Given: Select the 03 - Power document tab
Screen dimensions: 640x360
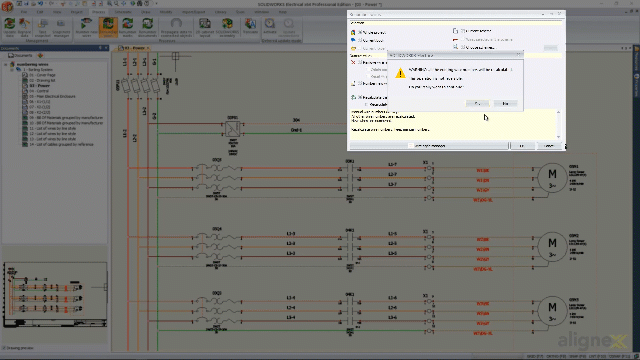Looking at the screenshot, I should (x=135, y=48).
